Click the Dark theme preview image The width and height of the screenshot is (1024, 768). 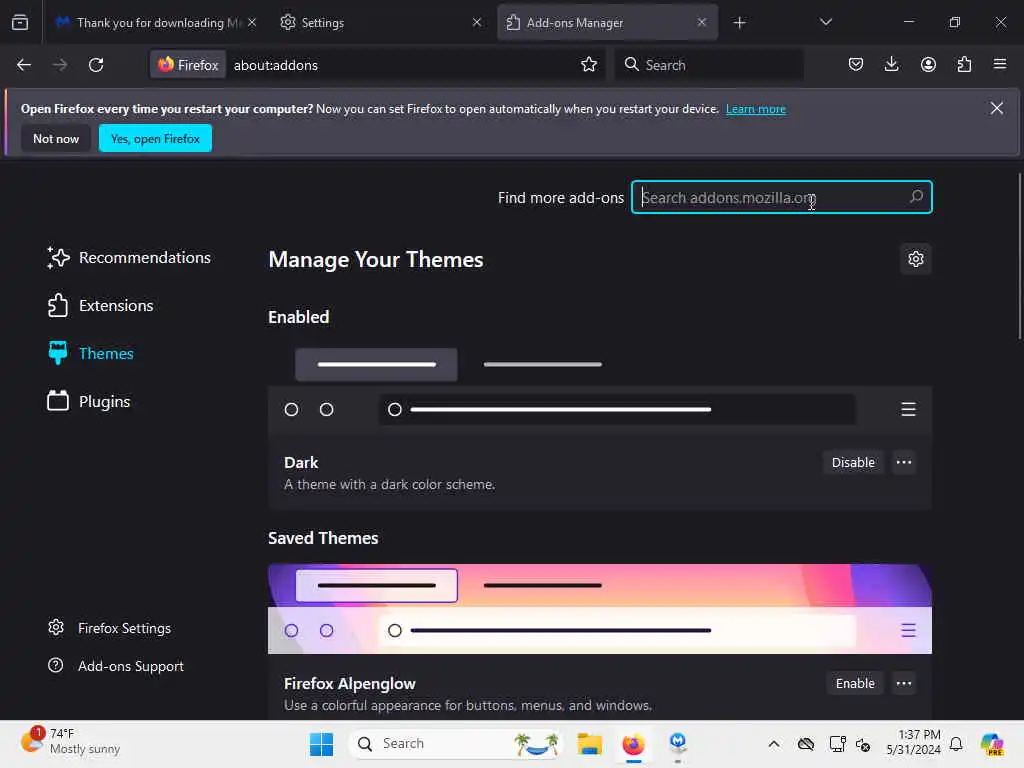pyautogui.click(x=600, y=388)
